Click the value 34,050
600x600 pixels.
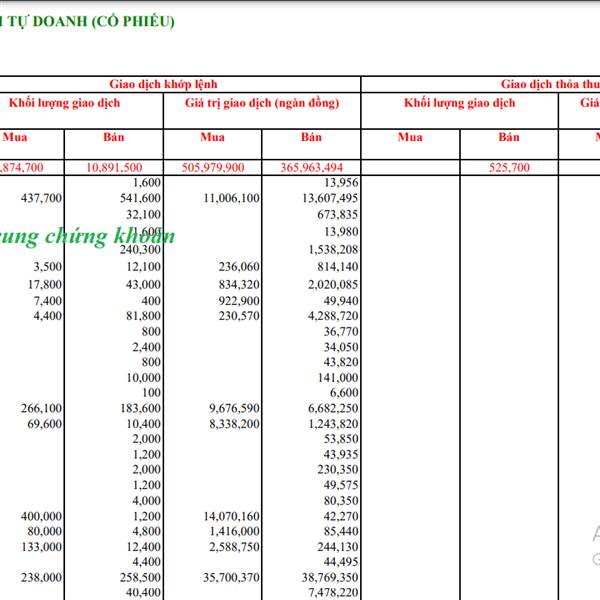[341, 347]
